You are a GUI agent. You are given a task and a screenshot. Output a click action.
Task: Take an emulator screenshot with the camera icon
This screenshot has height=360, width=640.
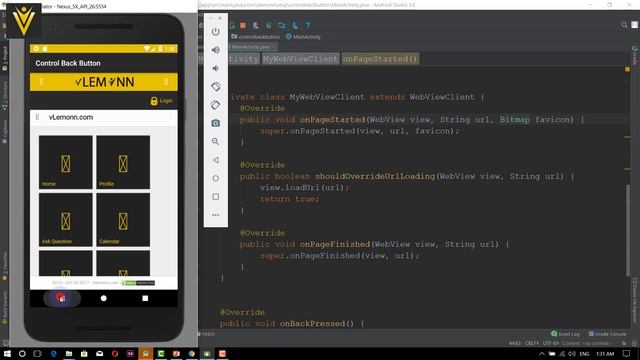click(x=216, y=123)
